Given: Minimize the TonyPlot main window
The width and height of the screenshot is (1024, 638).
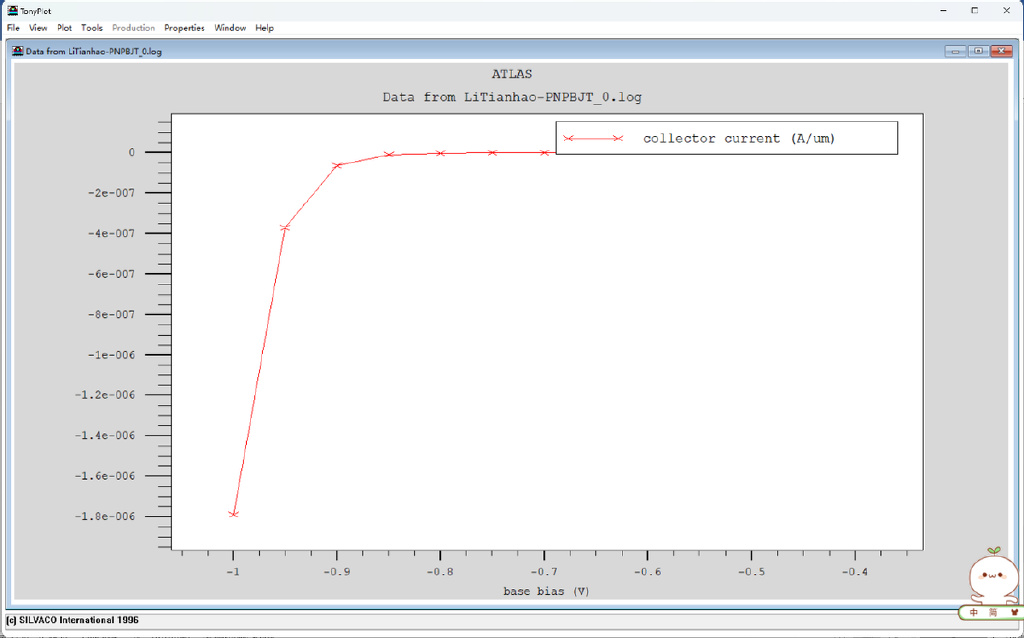Looking at the screenshot, I should point(943,10).
